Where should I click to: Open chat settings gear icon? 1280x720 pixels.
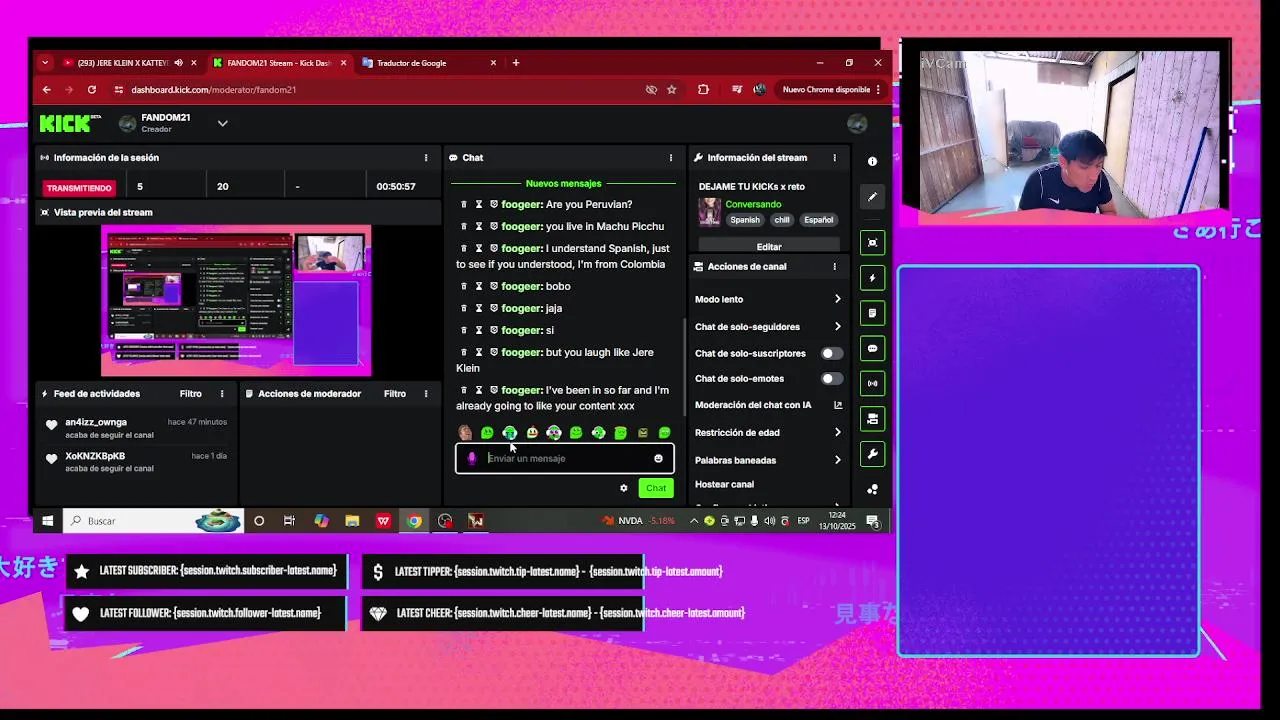(x=624, y=488)
